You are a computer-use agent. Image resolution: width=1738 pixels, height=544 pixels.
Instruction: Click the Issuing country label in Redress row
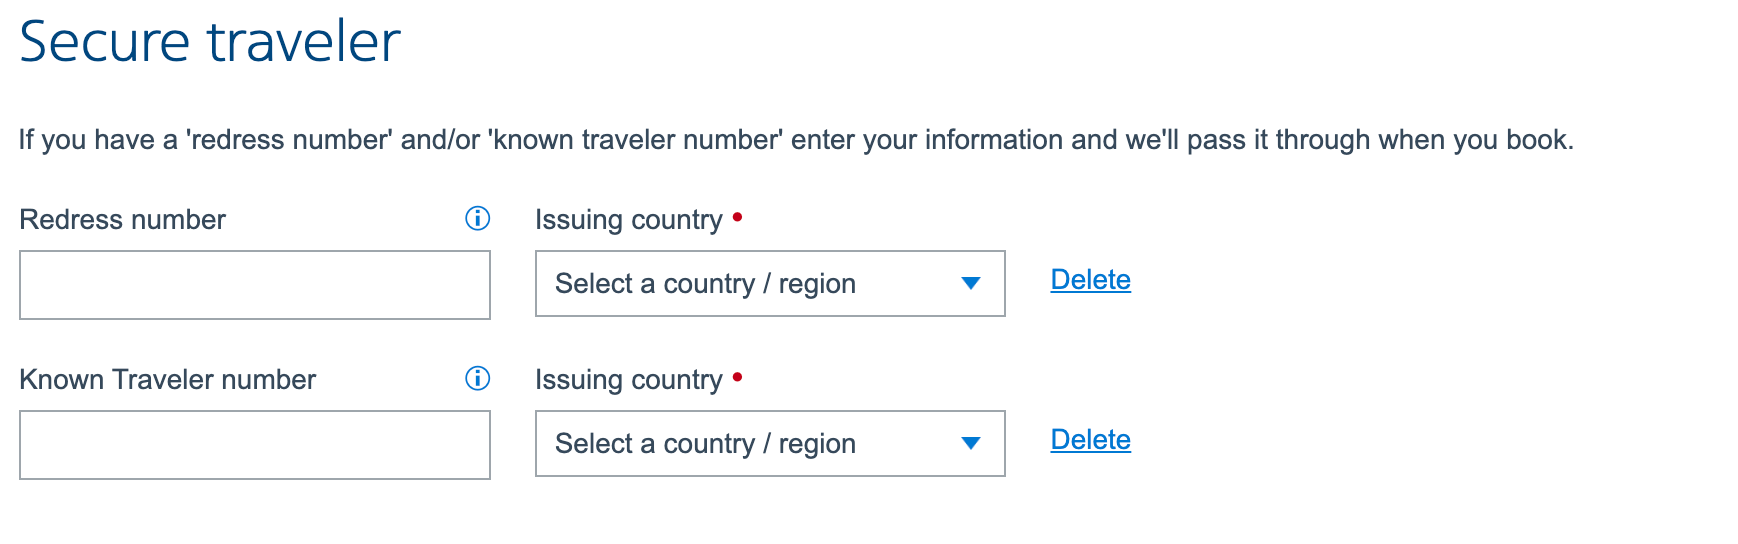(x=628, y=220)
